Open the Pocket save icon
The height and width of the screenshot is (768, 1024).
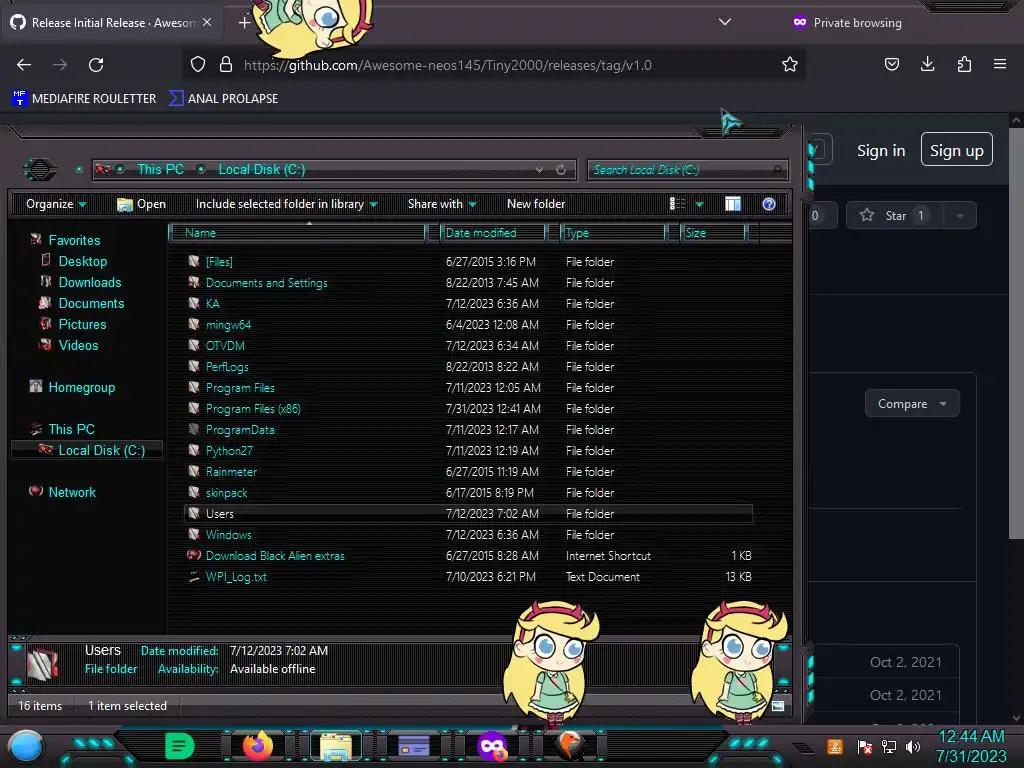pyautogui.click(x=891, y=64)
